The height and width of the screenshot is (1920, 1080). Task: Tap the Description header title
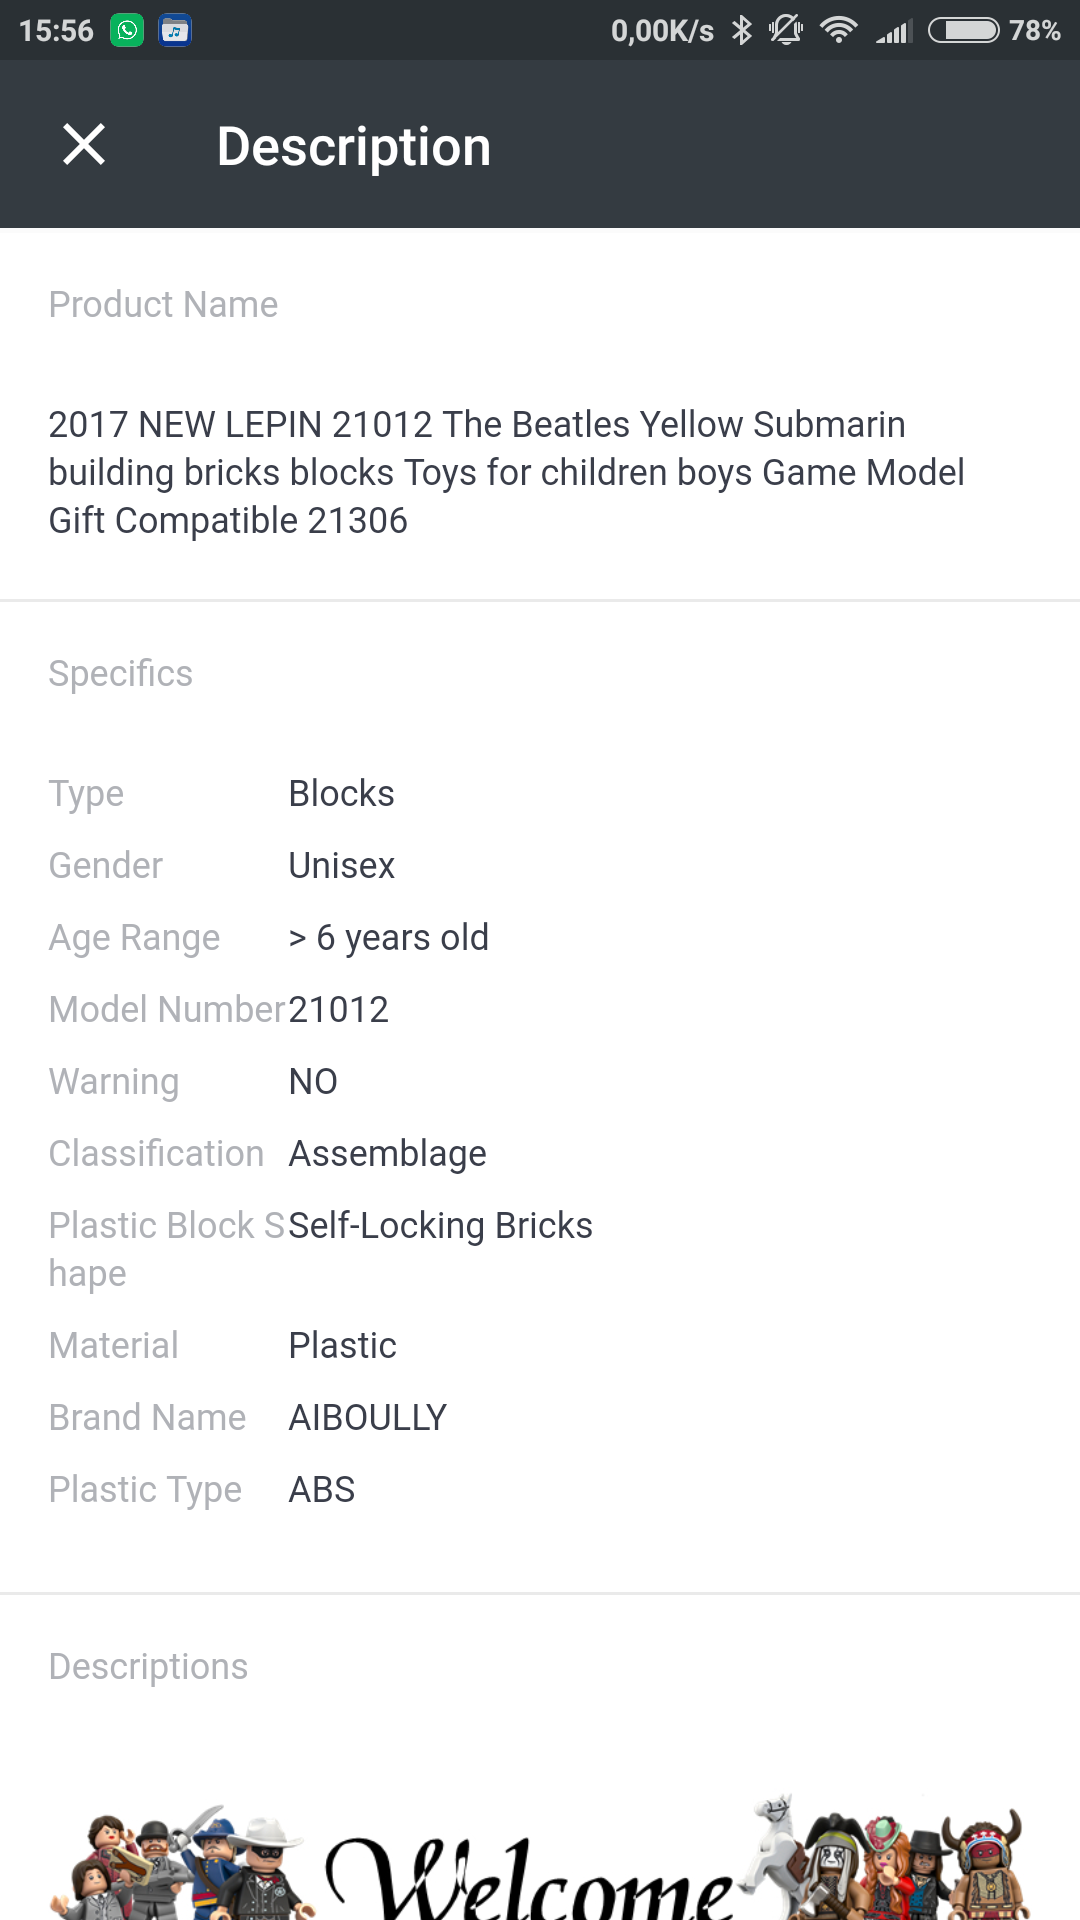[354, 147]
